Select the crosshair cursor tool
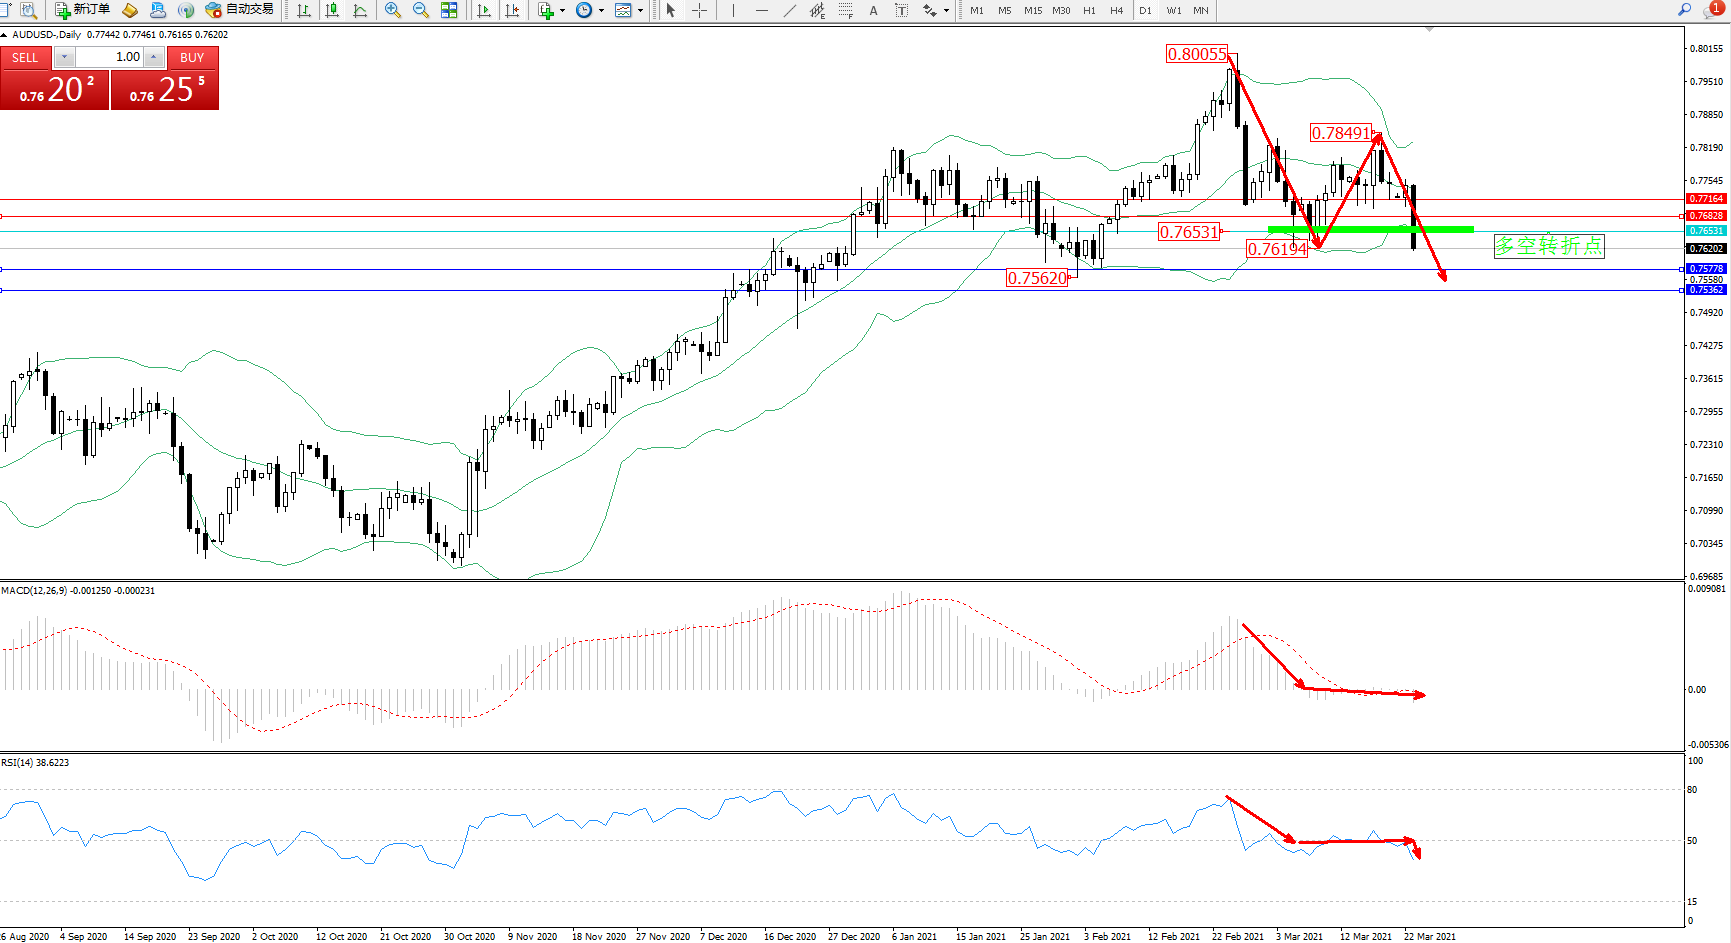 (699, 10)
